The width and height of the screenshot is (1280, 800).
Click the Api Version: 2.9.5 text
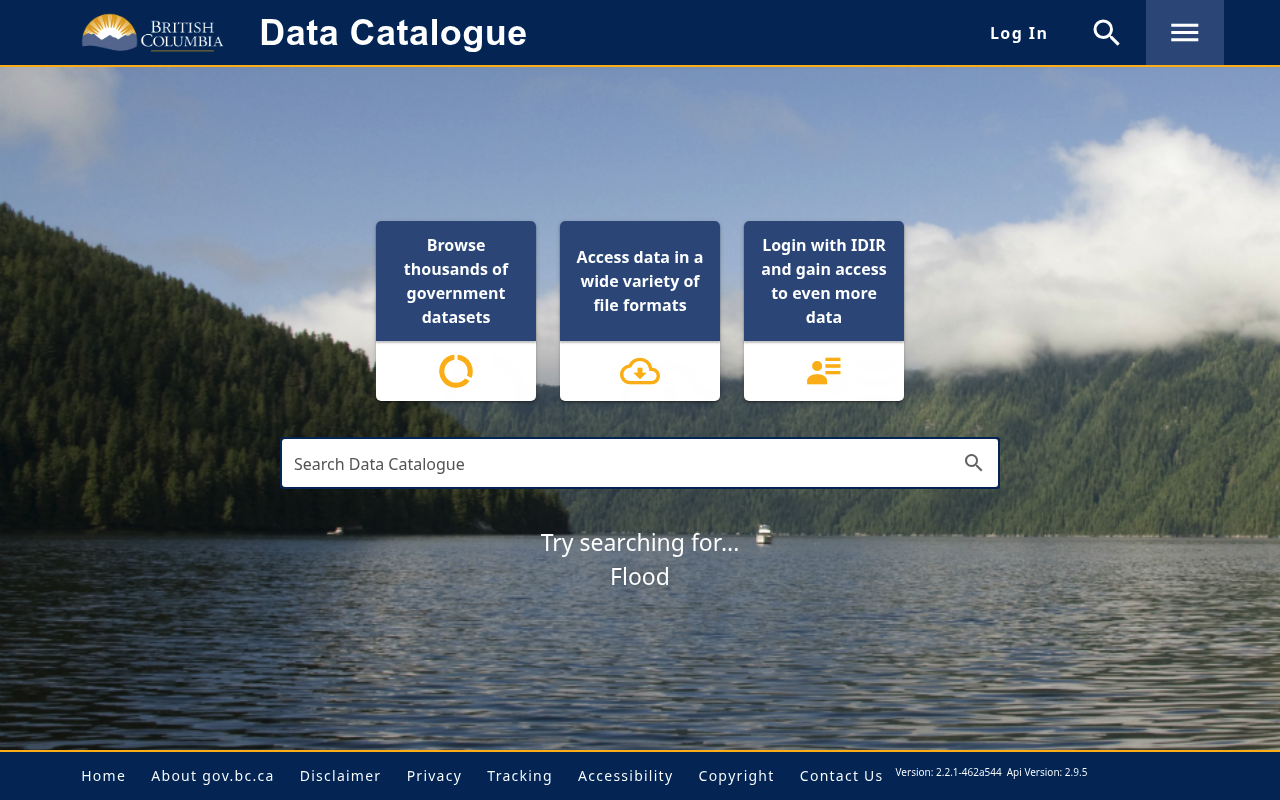(x=1047, y=772)
